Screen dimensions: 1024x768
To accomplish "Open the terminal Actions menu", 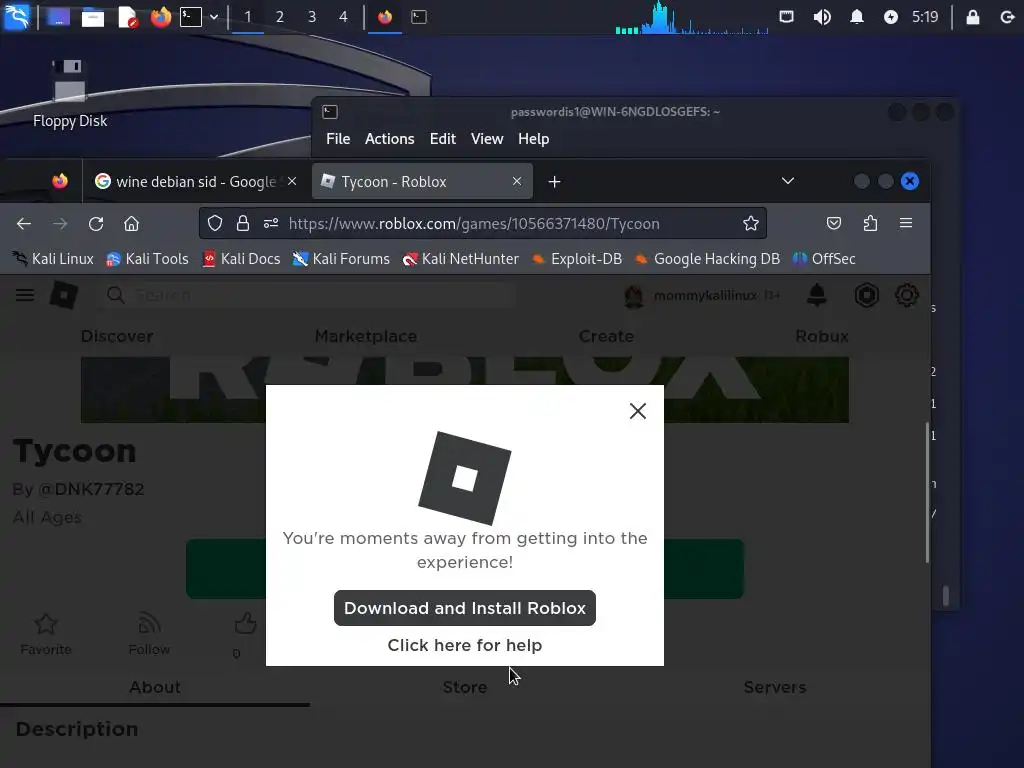I will click(x=389, y=139).
